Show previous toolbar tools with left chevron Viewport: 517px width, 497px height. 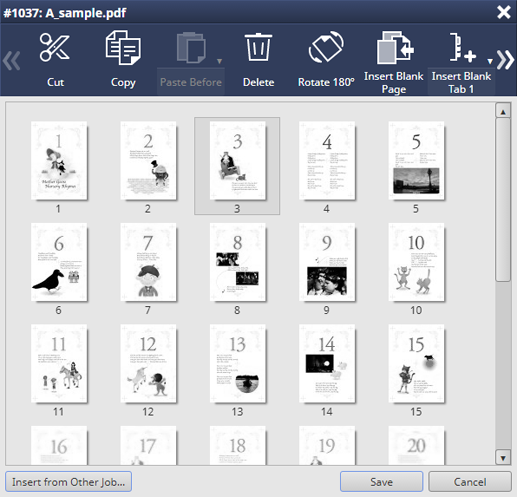tap(11, 61)
